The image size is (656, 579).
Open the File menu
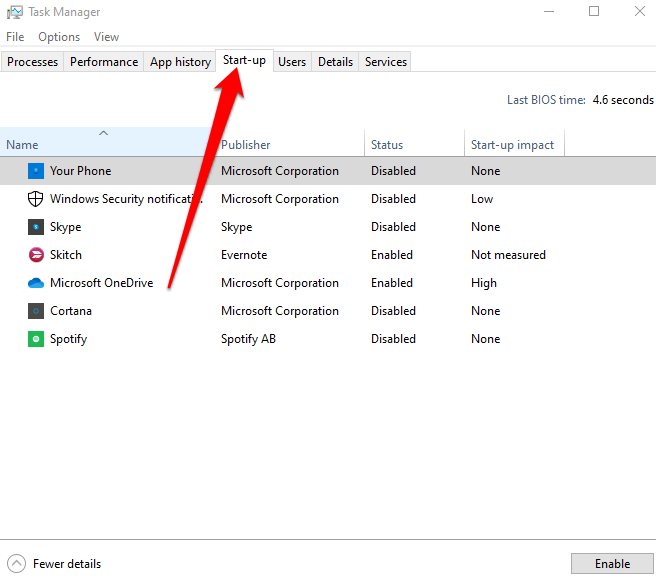pyautogui.click(x=15, y=37)
